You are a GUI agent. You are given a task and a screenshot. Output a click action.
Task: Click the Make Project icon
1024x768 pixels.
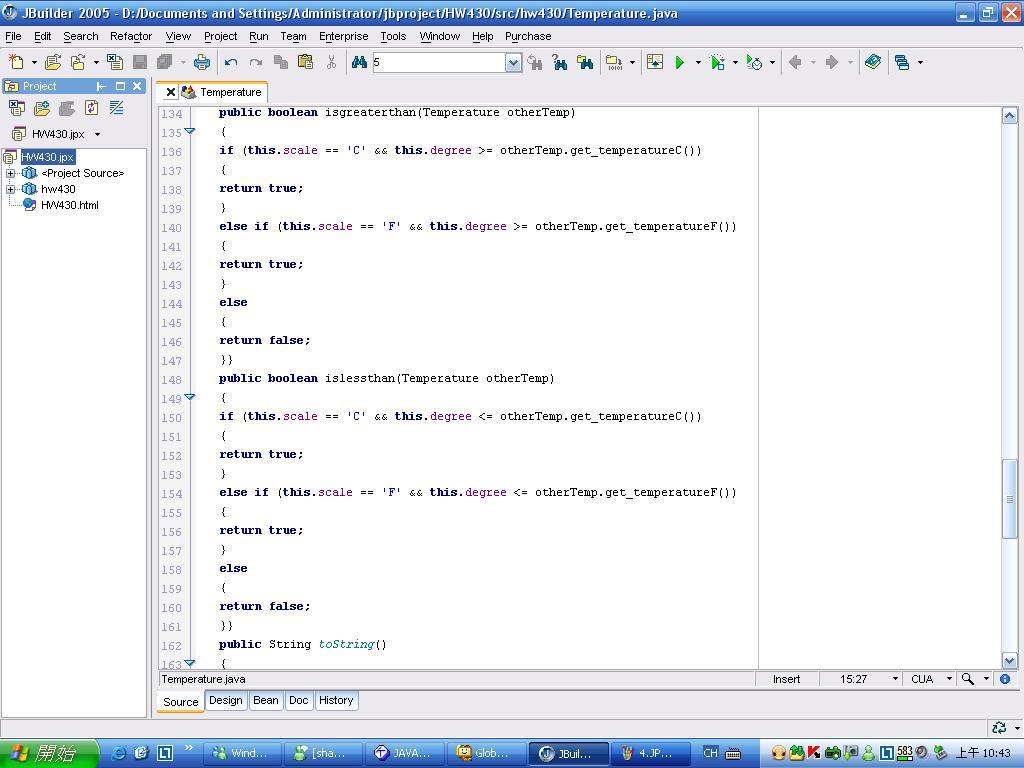click(x=614, y=62)
